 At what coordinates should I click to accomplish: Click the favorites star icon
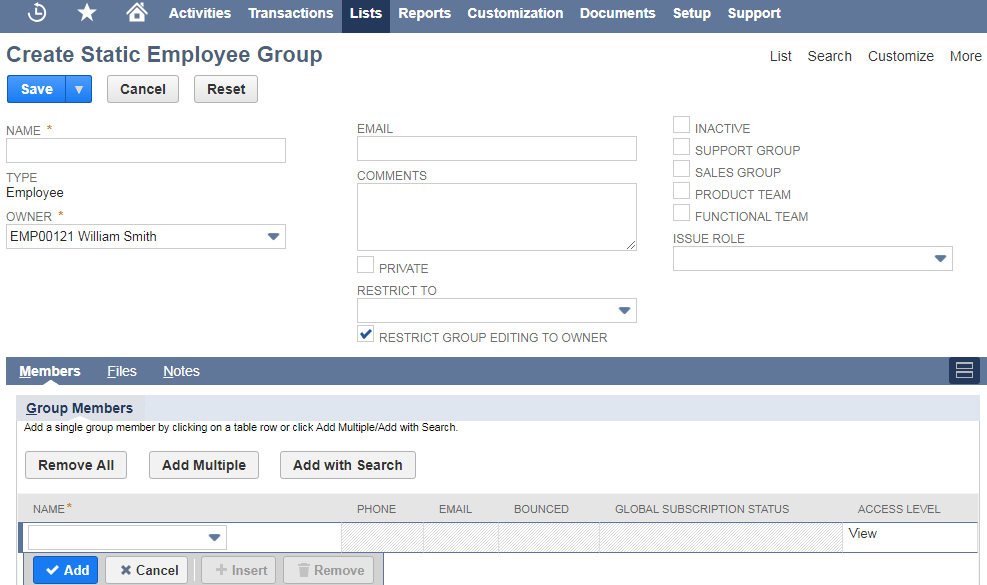pos(87,13)
